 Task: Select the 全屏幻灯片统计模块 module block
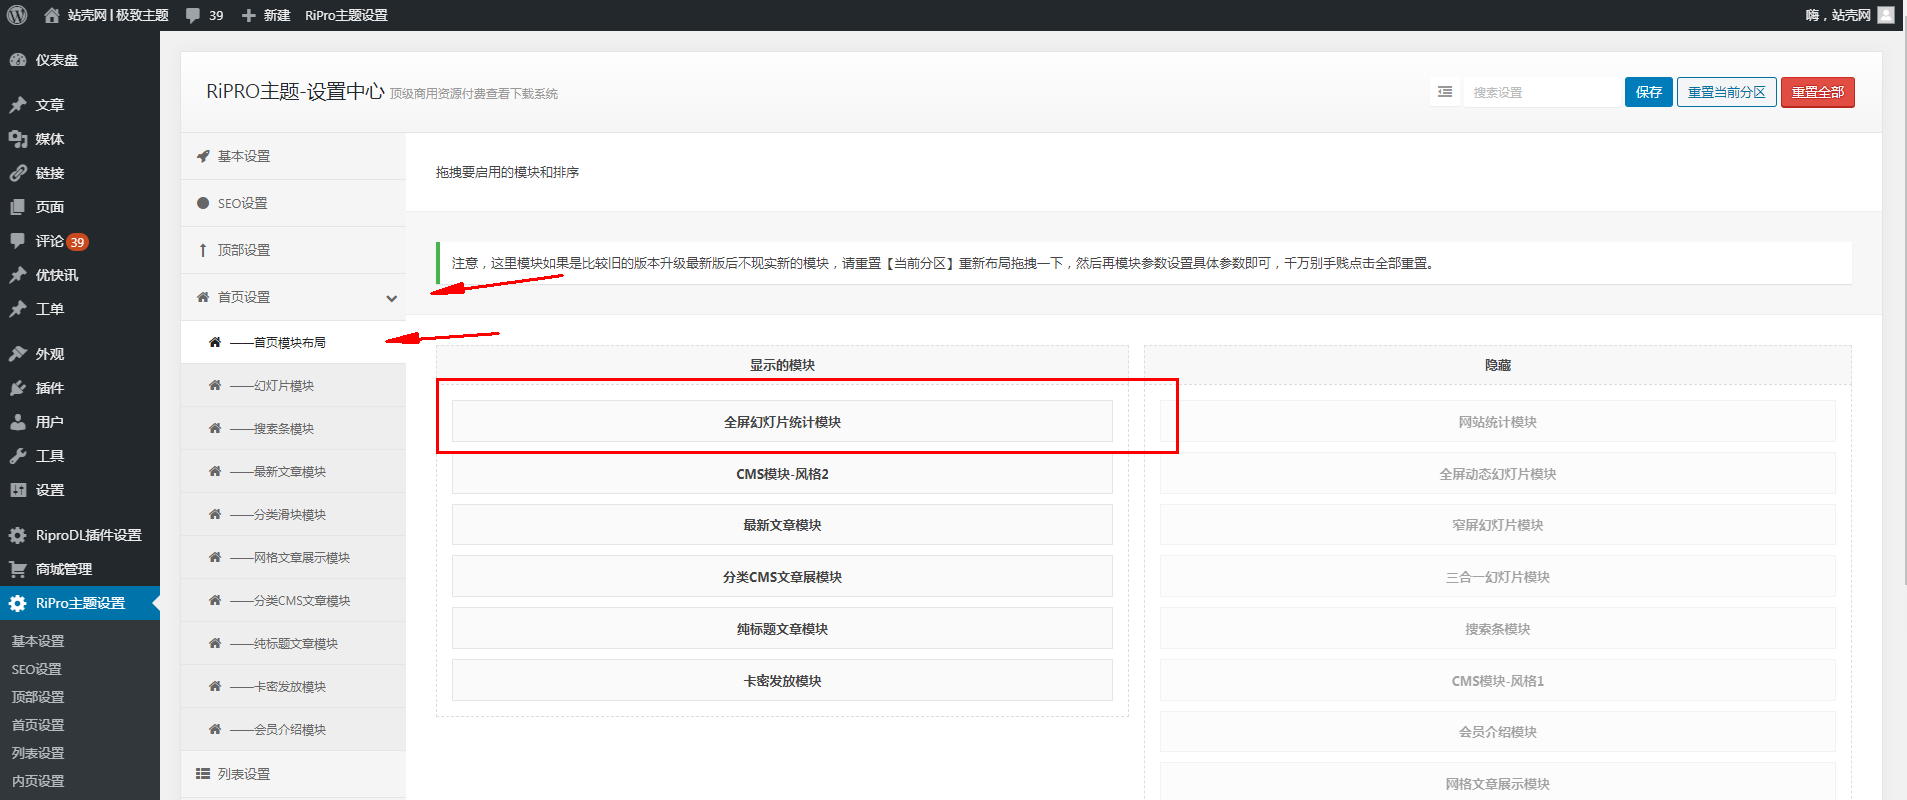tap(782, 422)
